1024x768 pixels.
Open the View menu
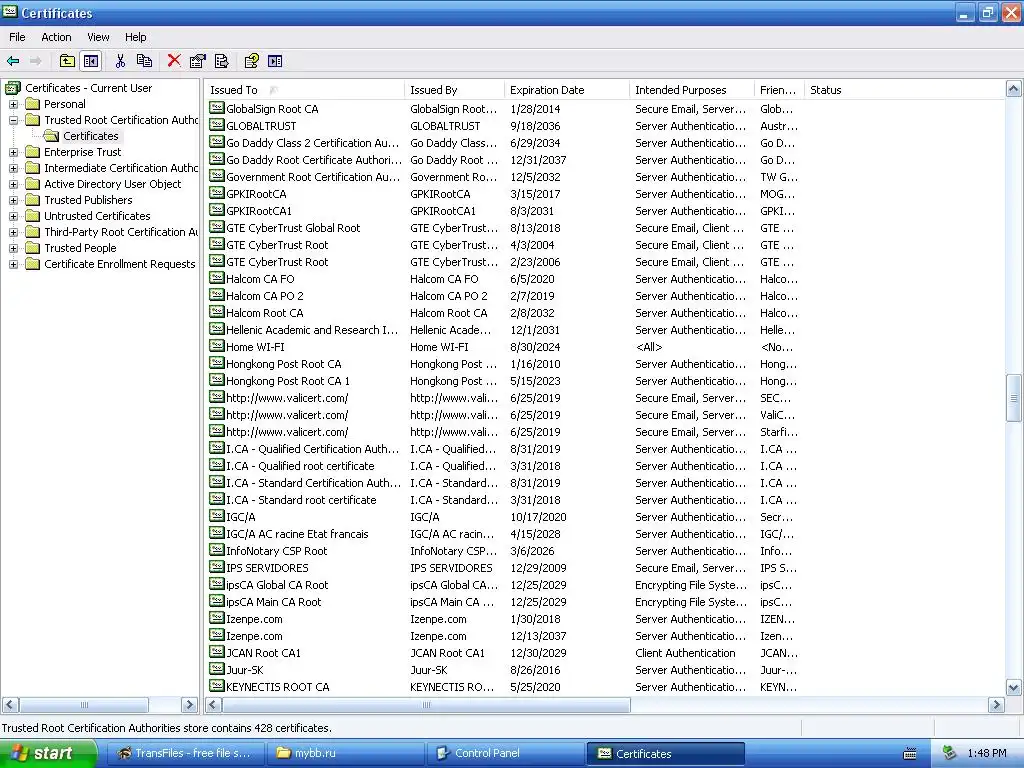coord(98,37)
